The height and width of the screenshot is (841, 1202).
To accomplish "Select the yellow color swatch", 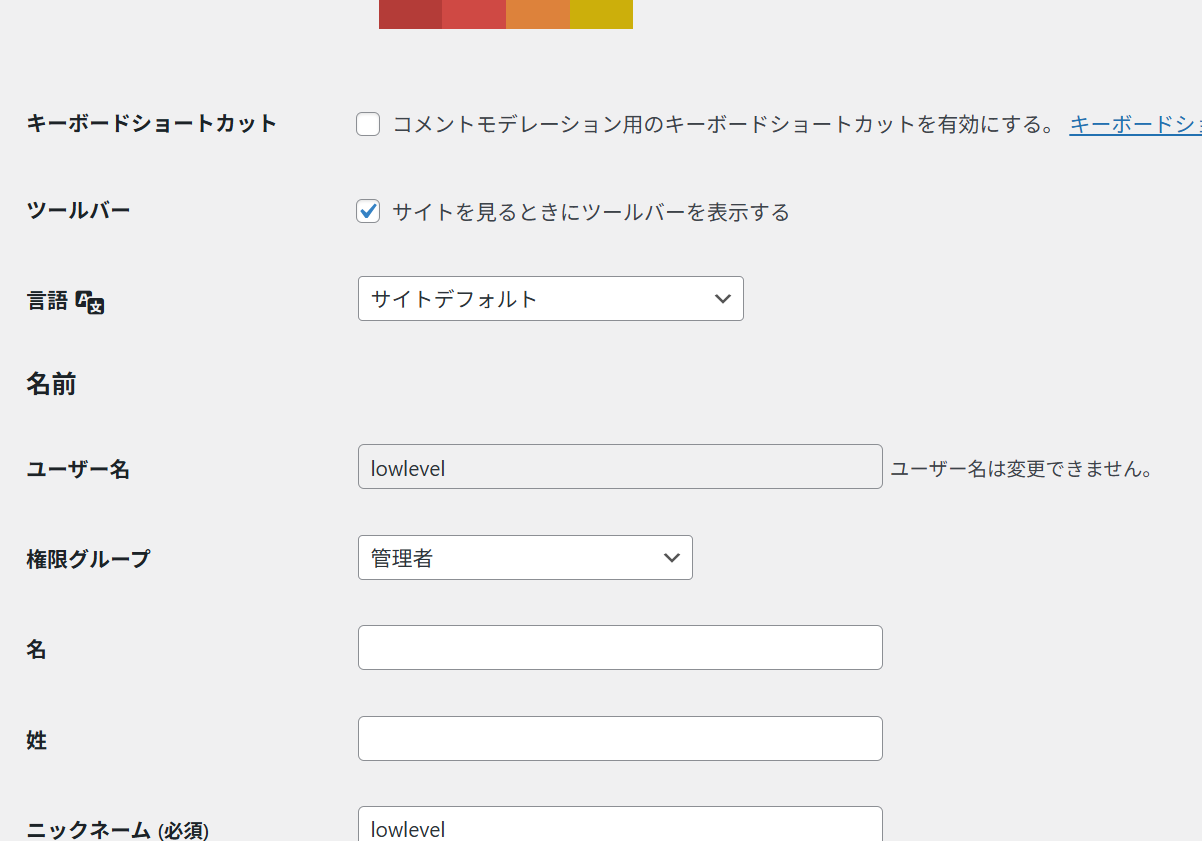I will coord(601,14).
